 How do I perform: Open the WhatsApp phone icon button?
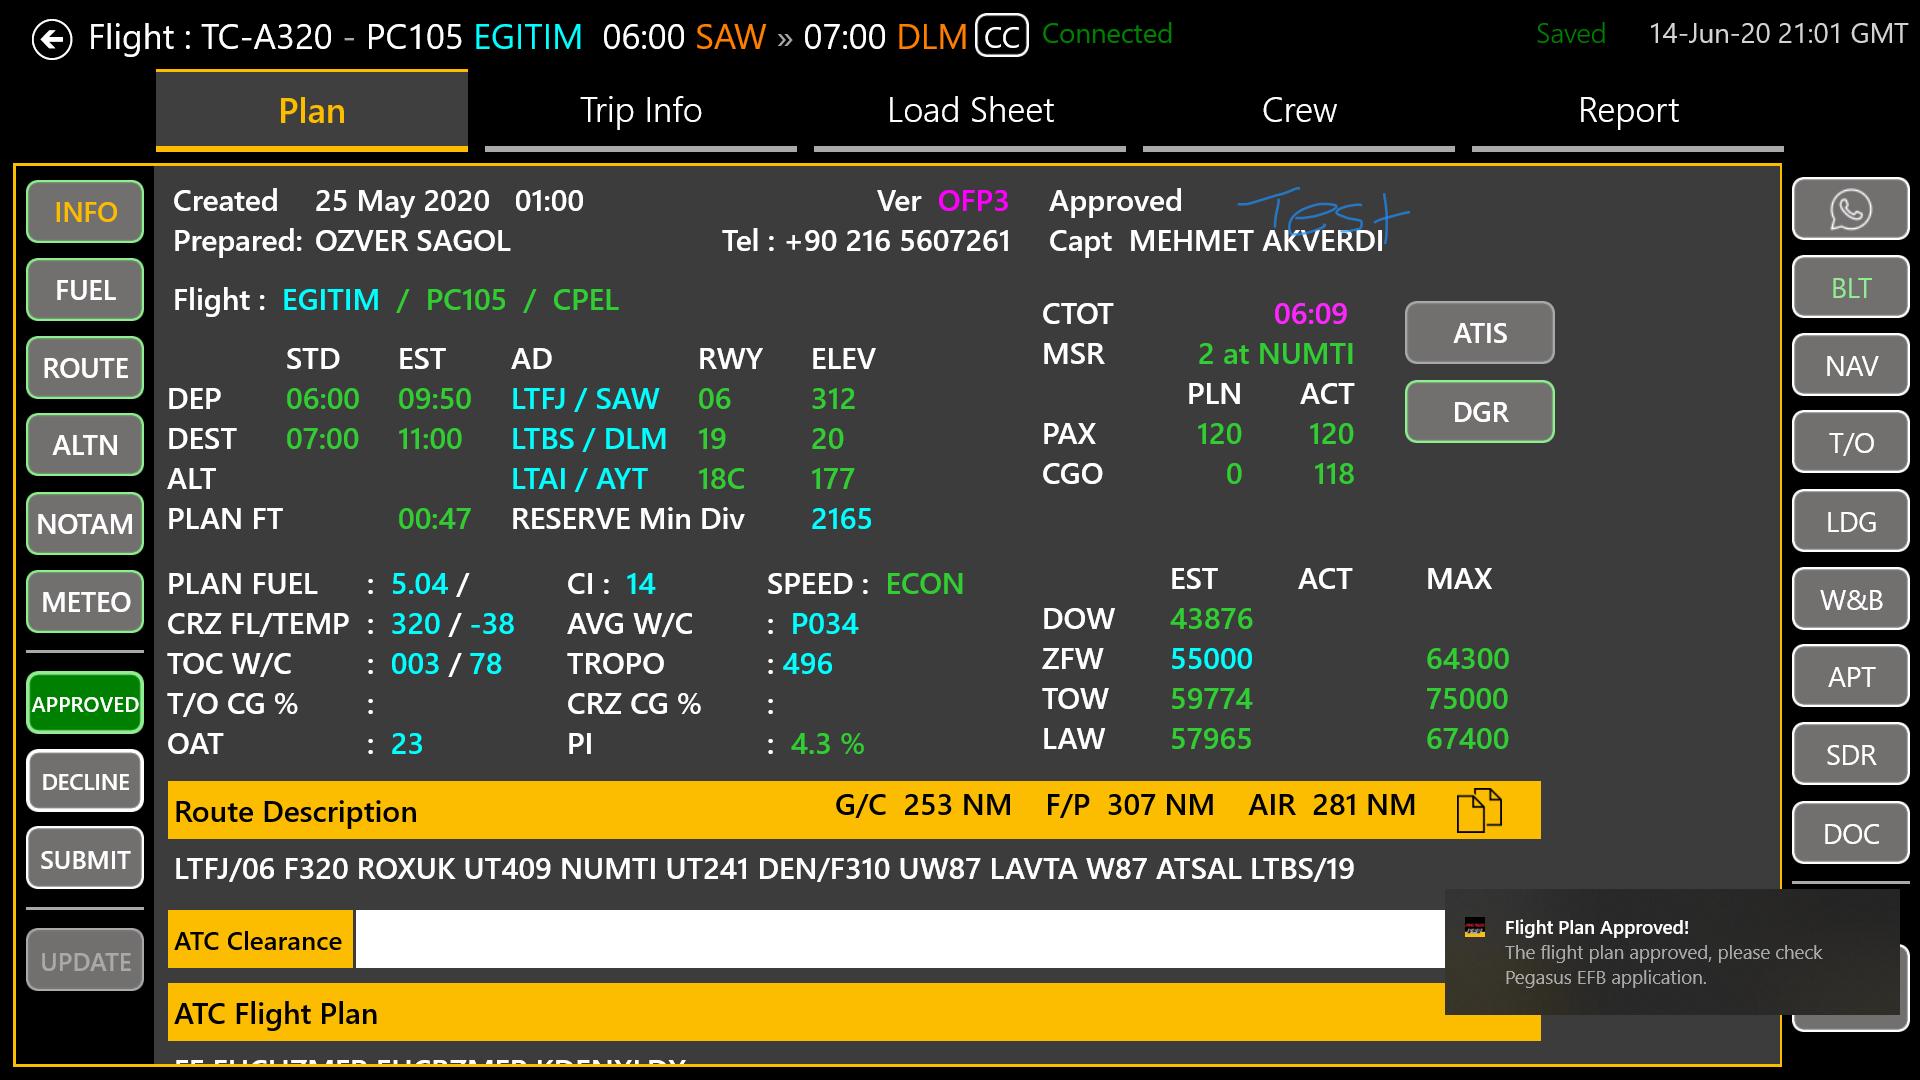(1850, 209)
